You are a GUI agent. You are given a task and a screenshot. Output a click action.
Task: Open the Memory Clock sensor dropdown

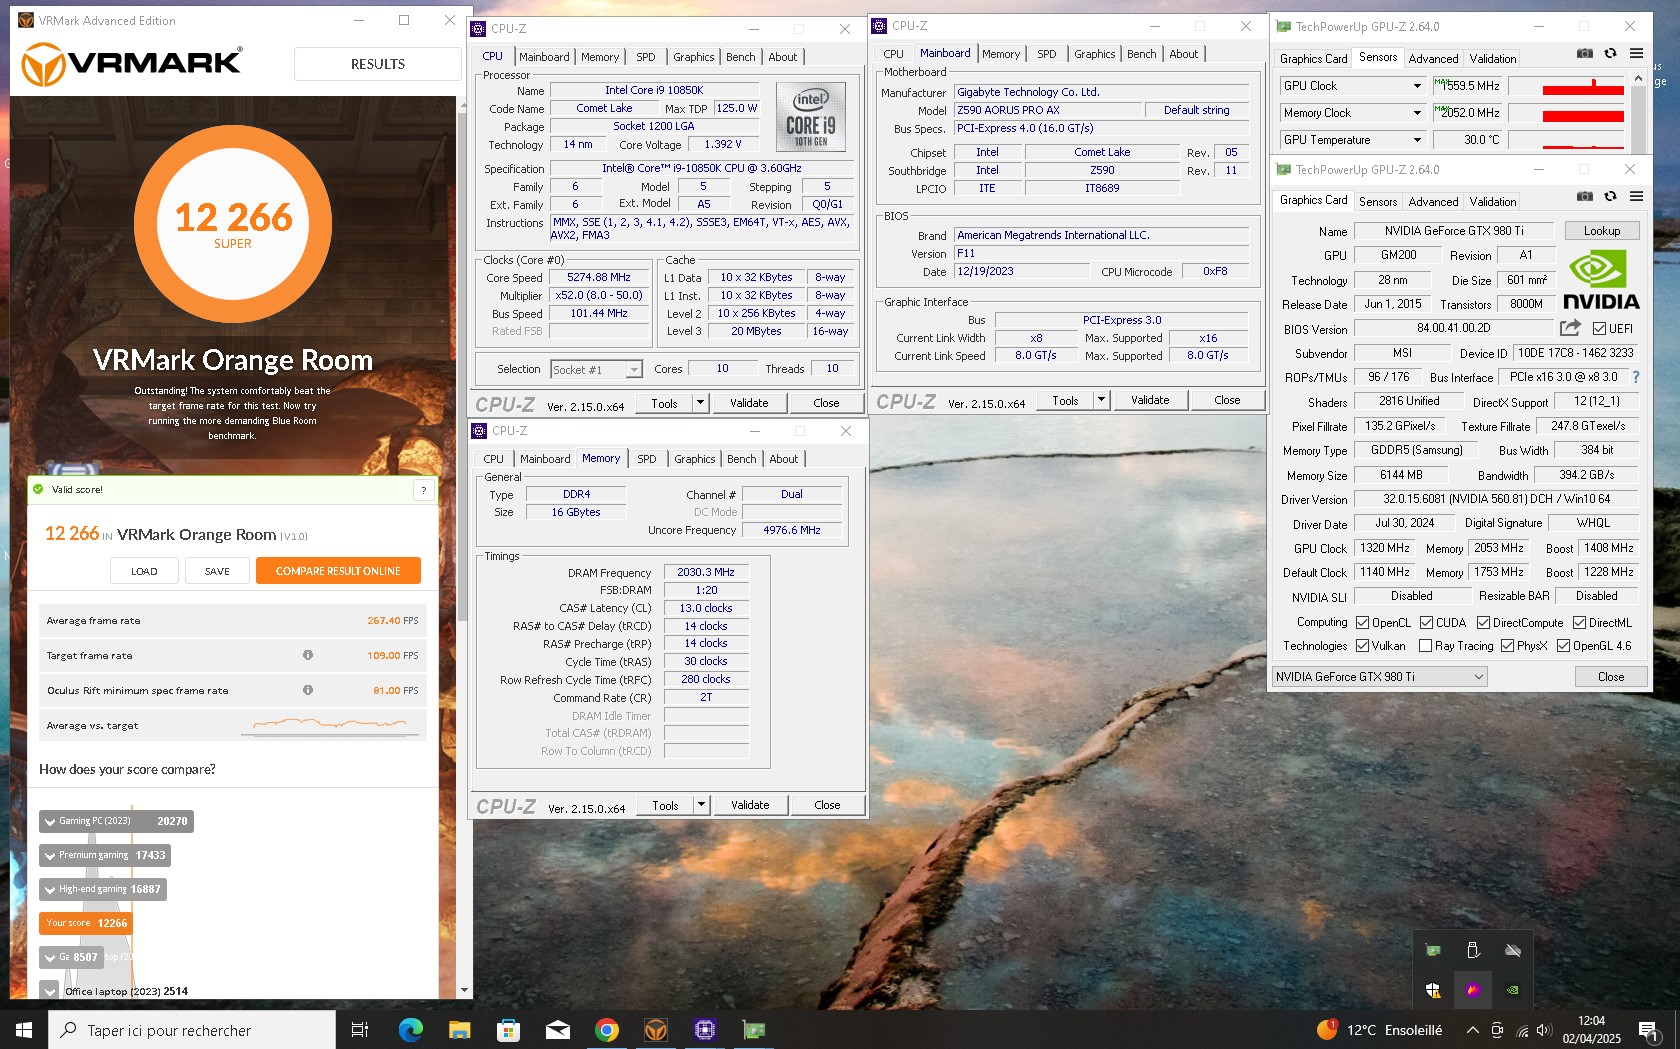[1417, 113]
